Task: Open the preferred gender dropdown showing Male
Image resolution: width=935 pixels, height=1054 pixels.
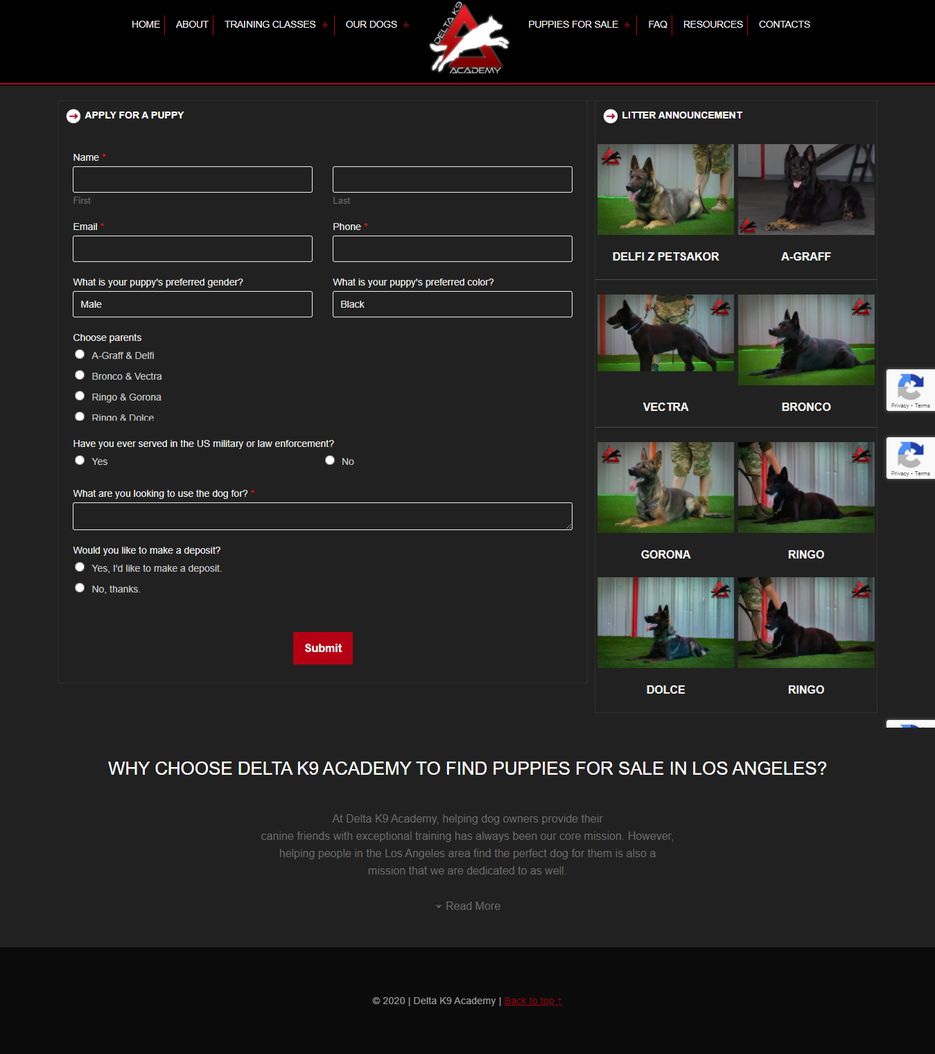Action: 192,305
